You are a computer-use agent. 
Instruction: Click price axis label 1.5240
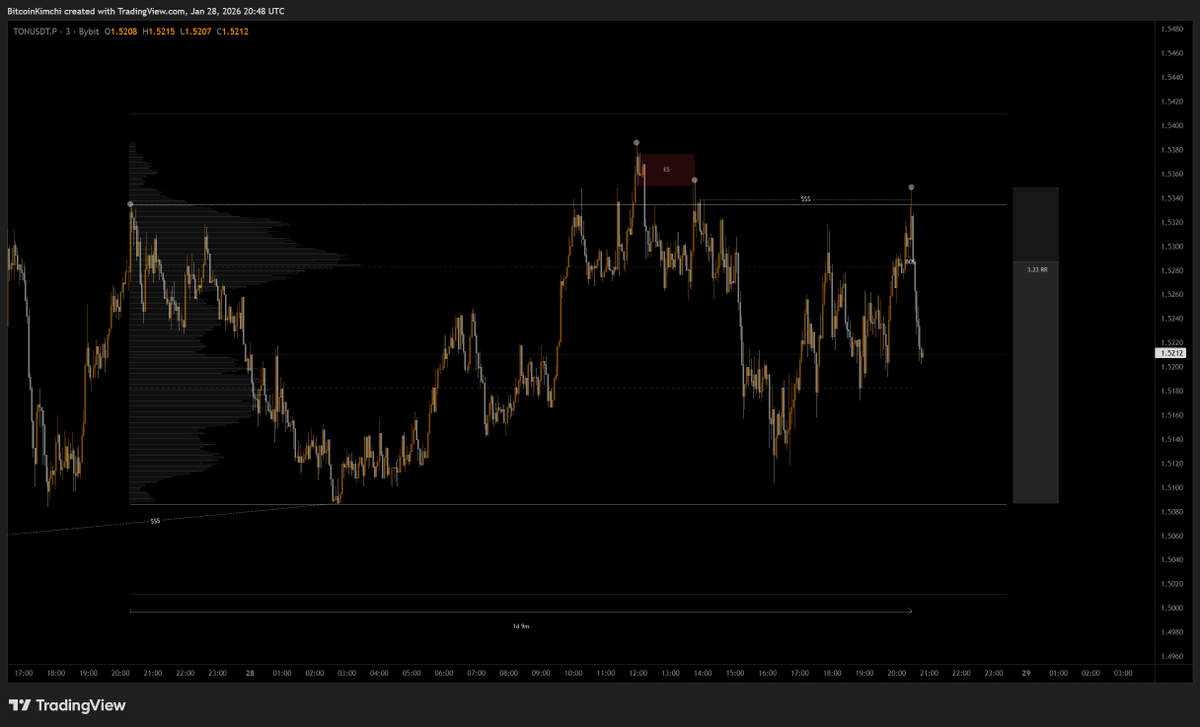coord(1172,318)
